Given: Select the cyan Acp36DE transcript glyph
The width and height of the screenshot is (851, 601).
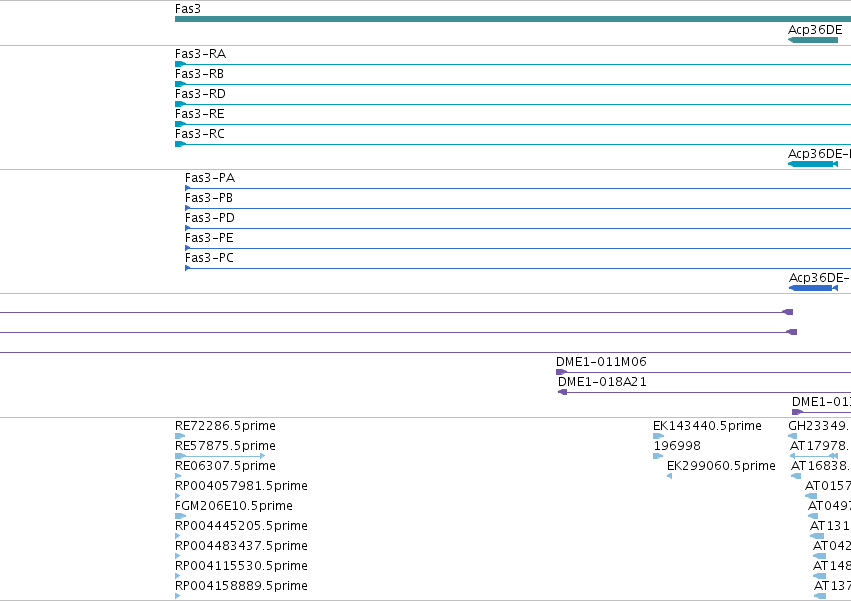Looking at the screenshot, I should click(813, 164).
